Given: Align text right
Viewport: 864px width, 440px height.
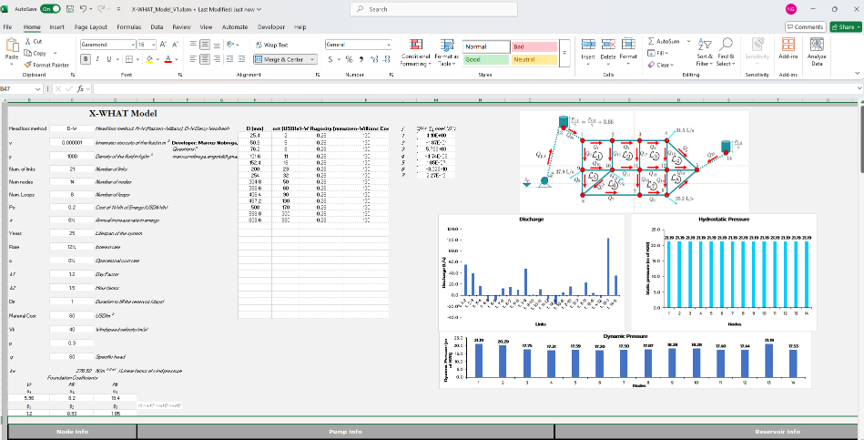Looking at the screenshot, I should pyautogui.click(x=217, y=59).
